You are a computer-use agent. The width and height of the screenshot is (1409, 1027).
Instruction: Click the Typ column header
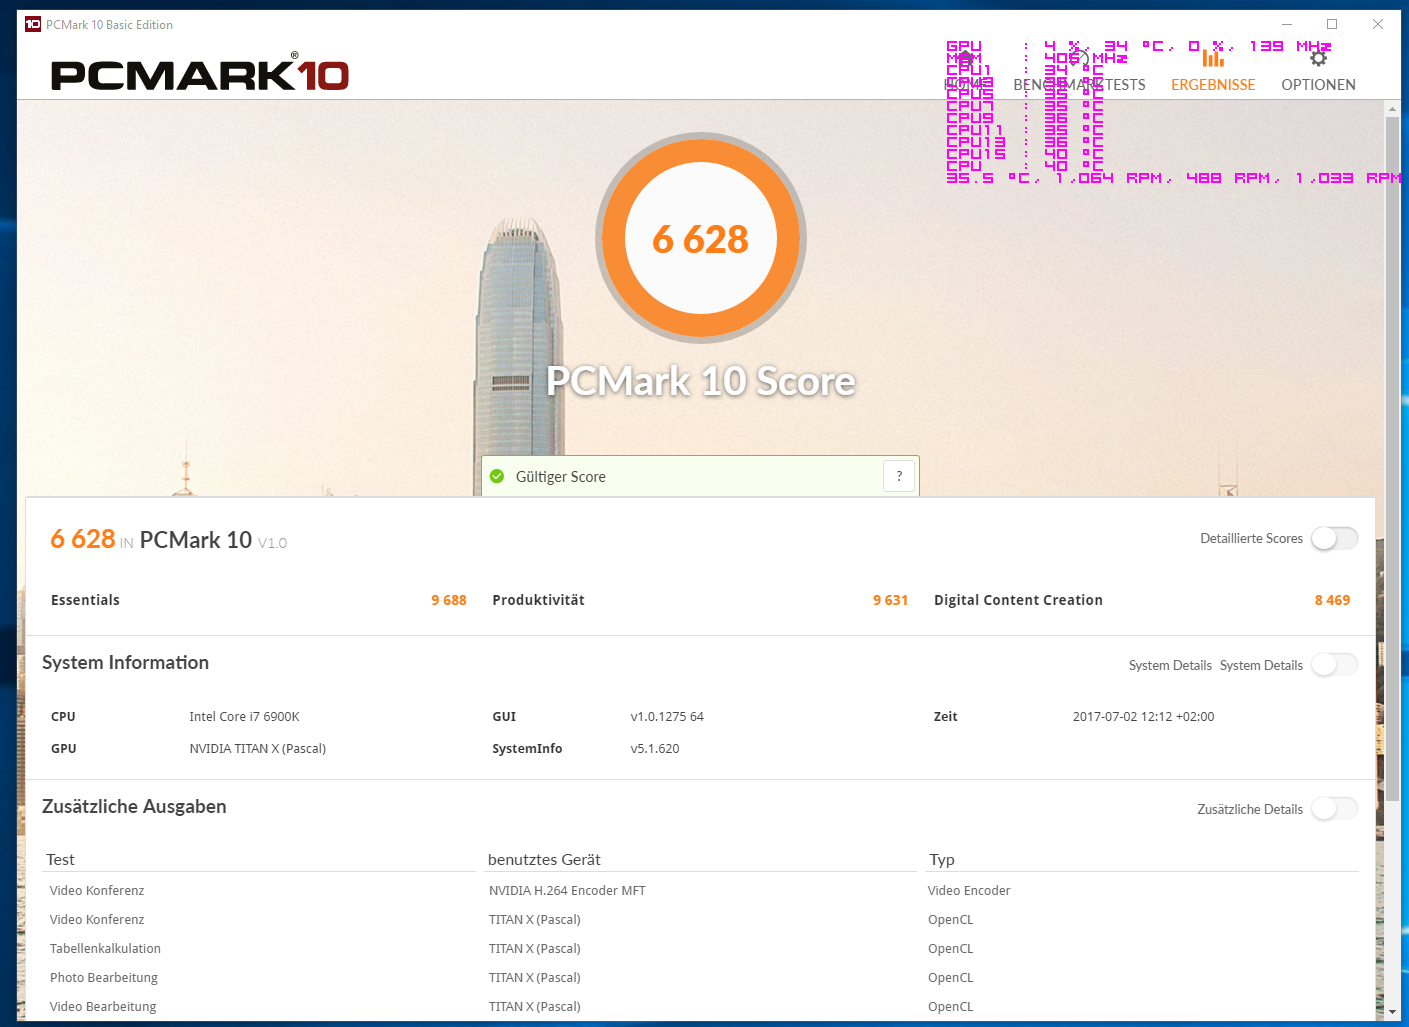(942, 860)
